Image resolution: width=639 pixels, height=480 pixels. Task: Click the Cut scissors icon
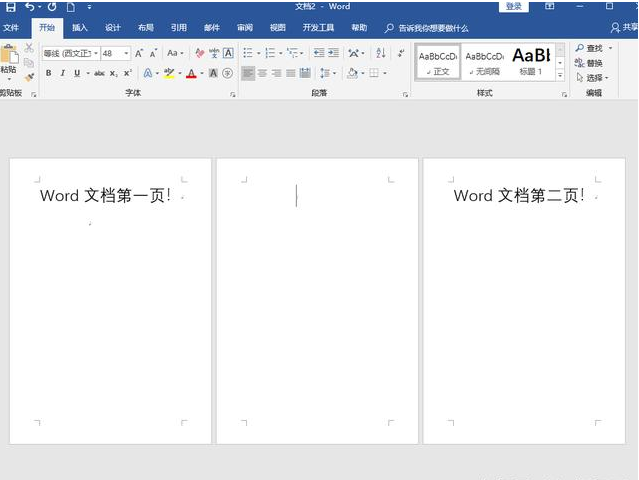[x=29, y=48]
